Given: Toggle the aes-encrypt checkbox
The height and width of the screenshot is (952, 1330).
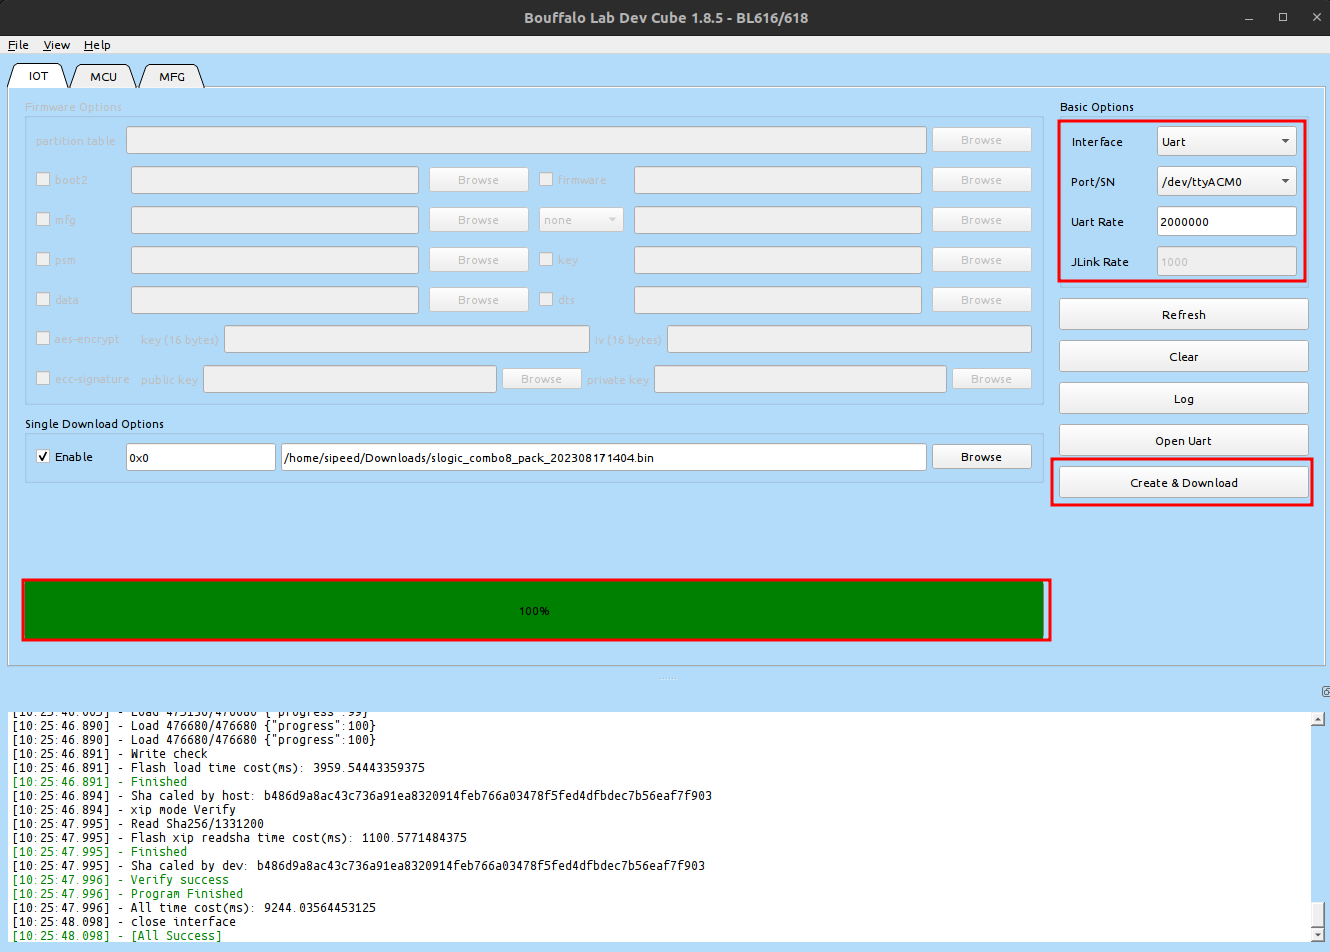Looking at the screenshot, I should (x=43, y=339).
